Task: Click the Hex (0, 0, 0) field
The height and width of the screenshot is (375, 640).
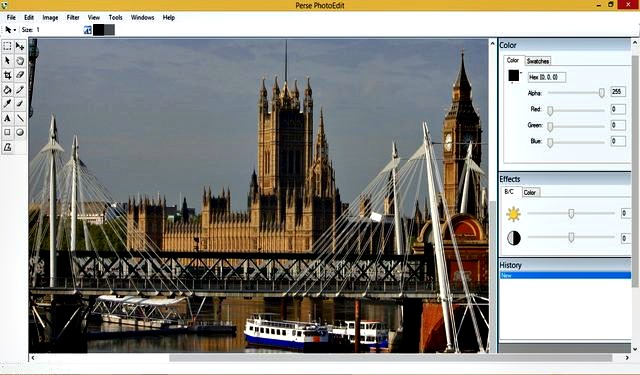Action: click(547, 77)
